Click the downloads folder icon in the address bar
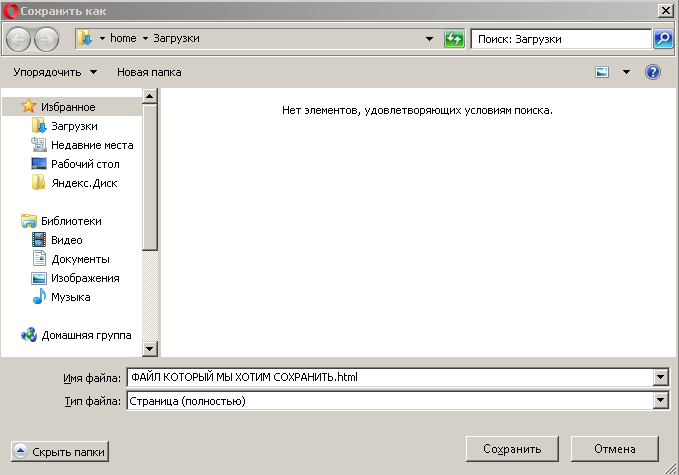Viewport: 679px width, 475px height. 85,38
